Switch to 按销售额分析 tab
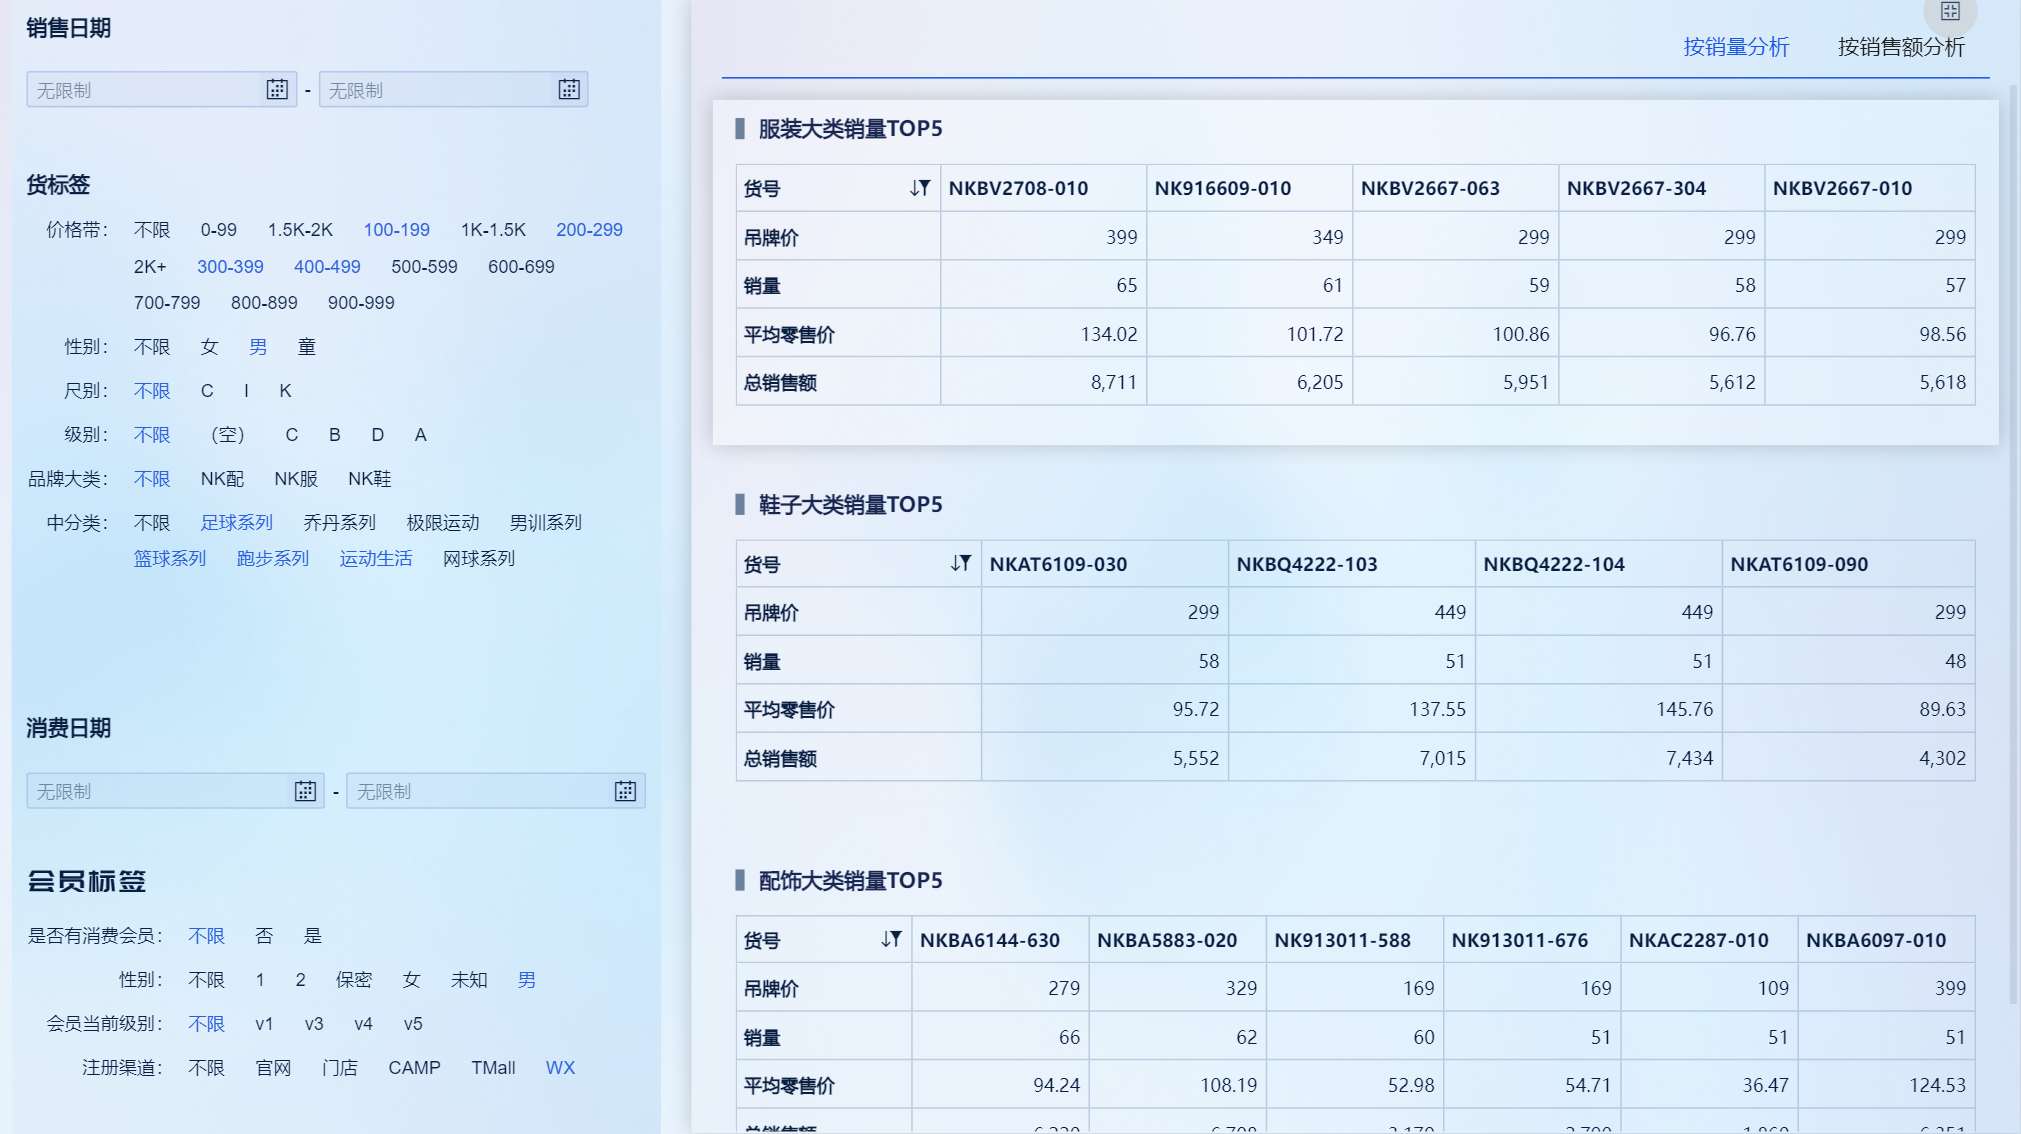Image resolution: width=2021 pixels, height=1134 pixels. [1900, 47]
